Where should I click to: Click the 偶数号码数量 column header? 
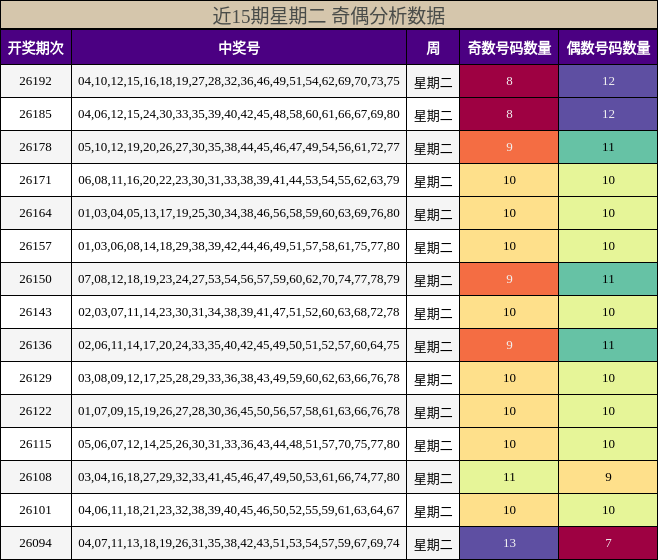coord(608,47)
